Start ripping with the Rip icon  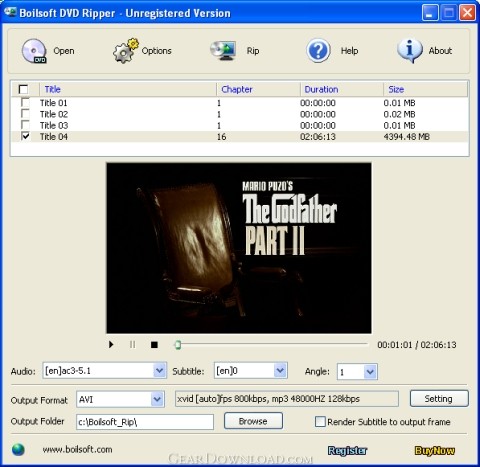tap(223, 51)
